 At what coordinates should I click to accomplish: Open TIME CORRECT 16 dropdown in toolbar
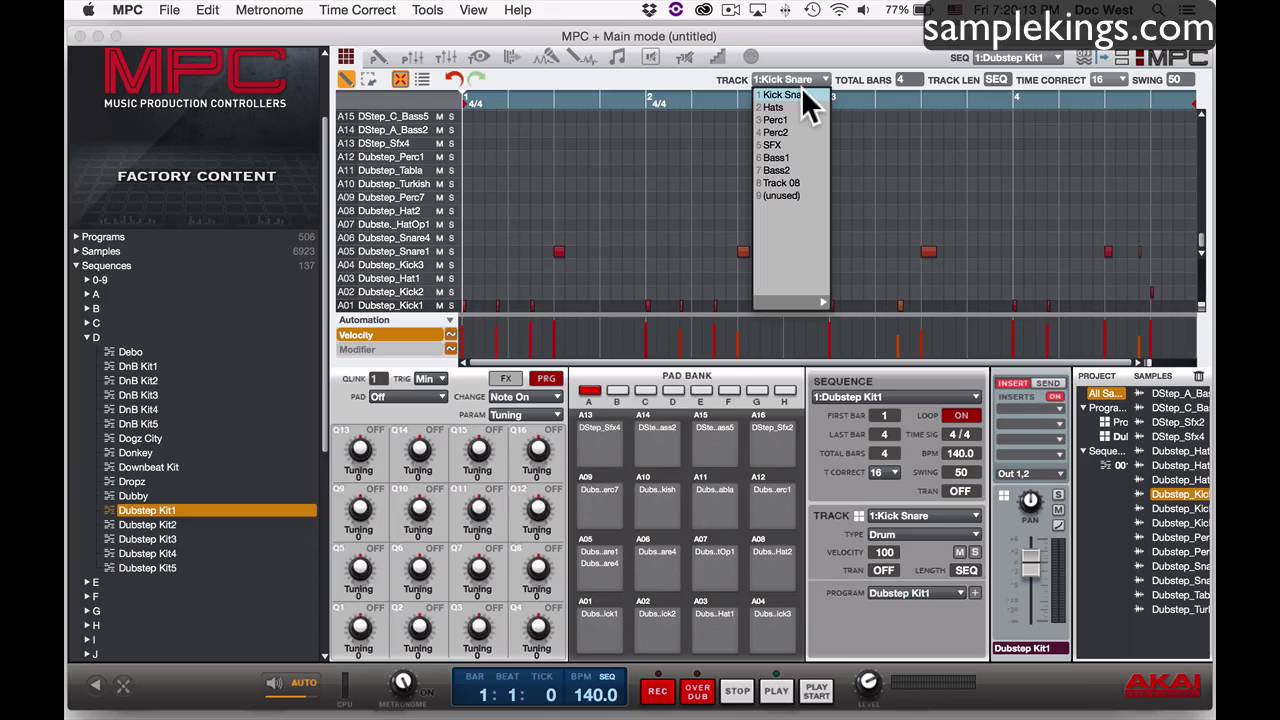(x=1108, y=80)
